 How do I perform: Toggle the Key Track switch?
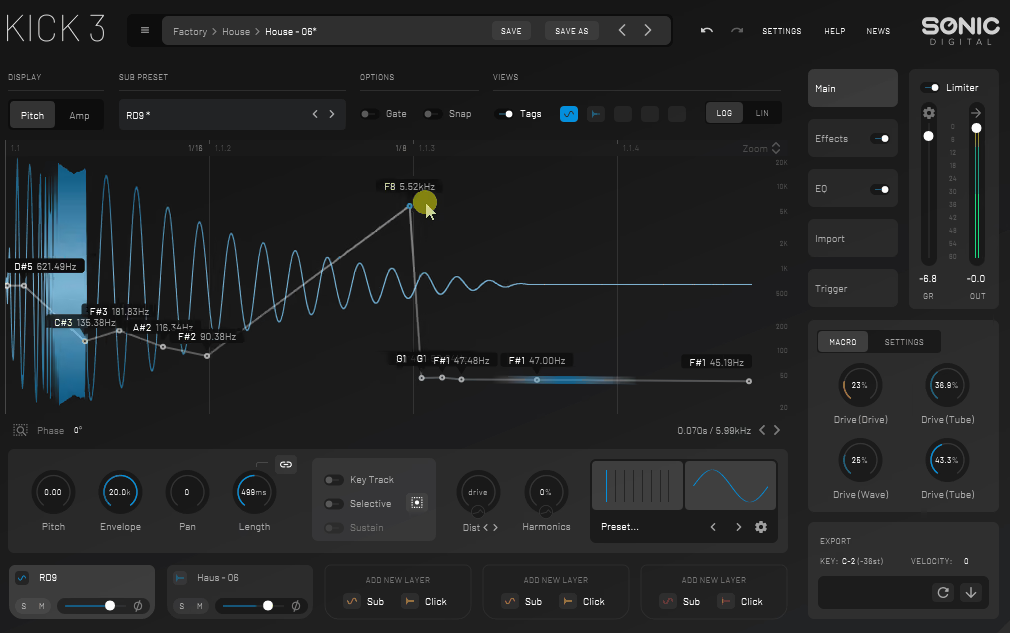(333, 480)
